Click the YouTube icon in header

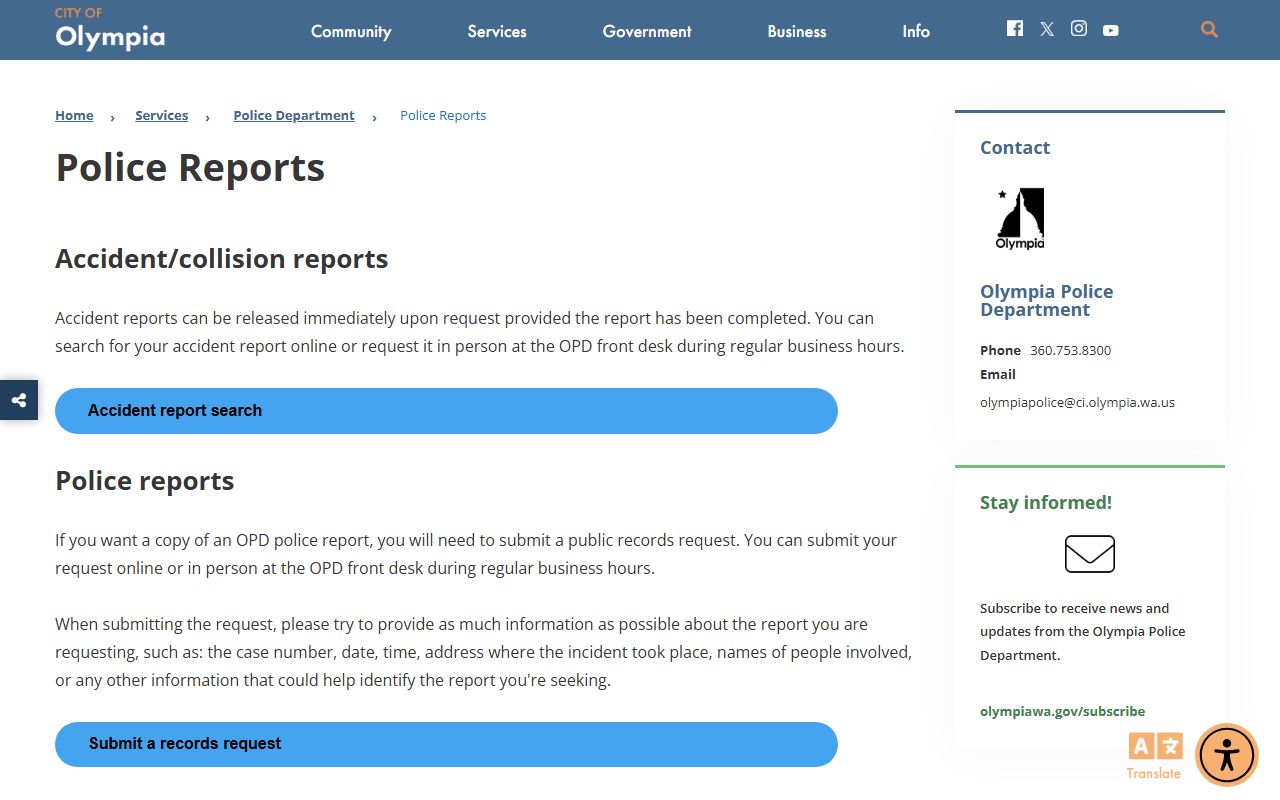tap(1111, 30)
